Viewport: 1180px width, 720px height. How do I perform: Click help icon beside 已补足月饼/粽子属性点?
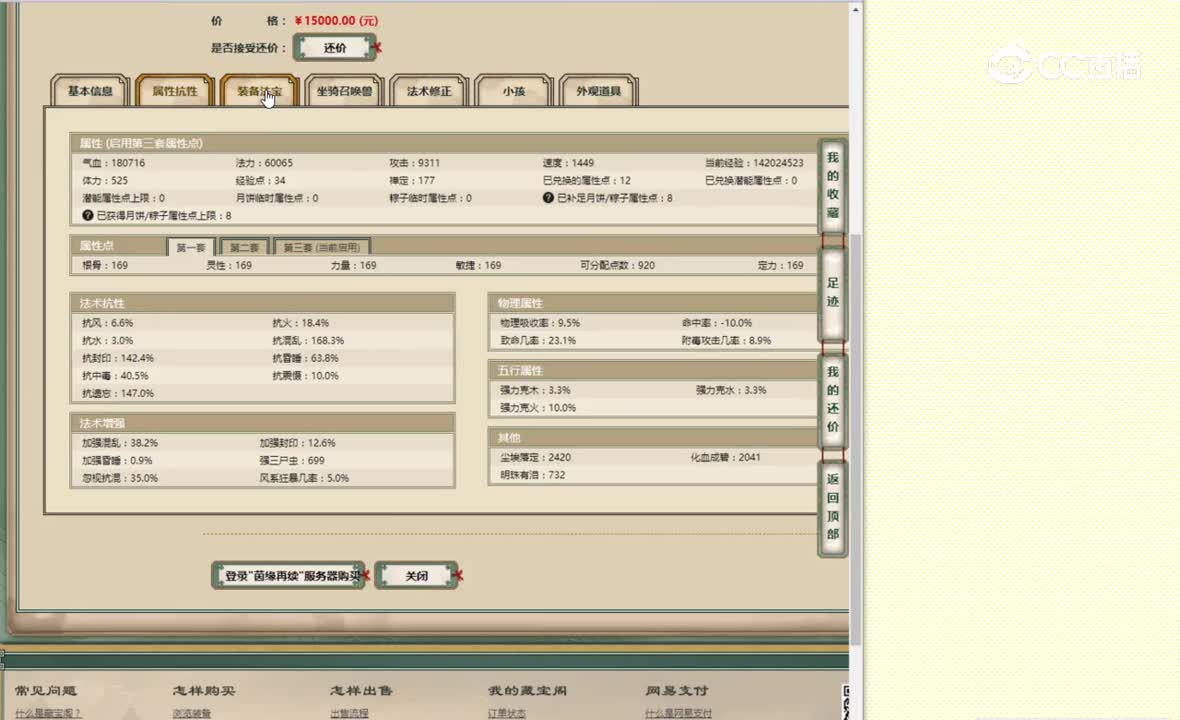(548, 197)
